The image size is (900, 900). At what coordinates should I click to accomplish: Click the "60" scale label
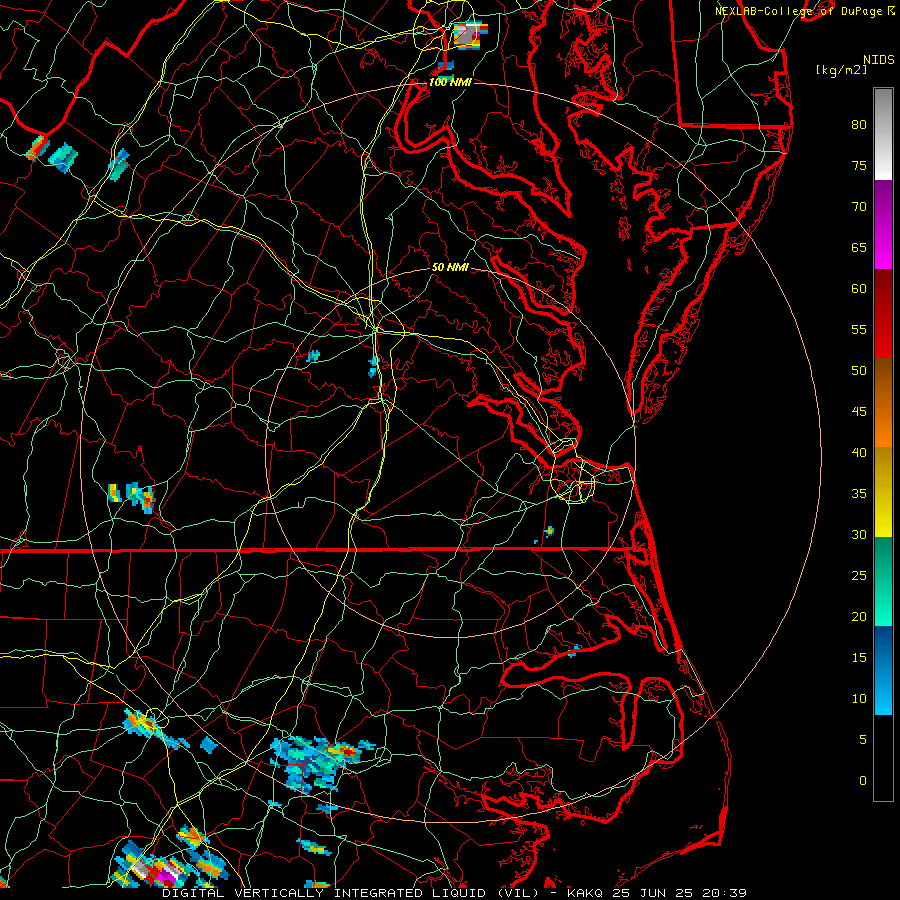(859, 289)
